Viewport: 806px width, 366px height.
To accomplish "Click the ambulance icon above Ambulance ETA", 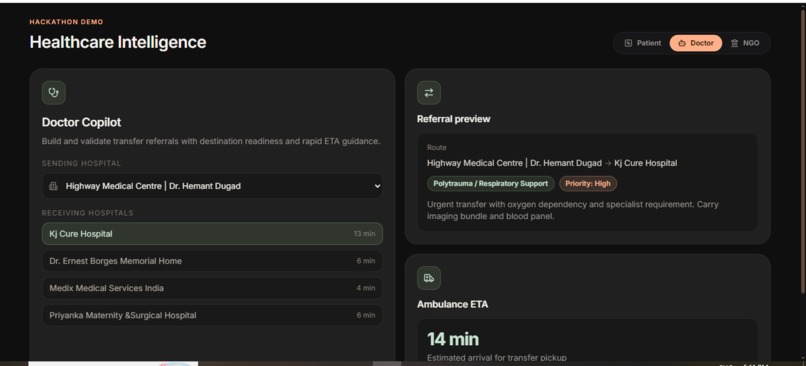I will pyautogui.click(x=429, y=278).
